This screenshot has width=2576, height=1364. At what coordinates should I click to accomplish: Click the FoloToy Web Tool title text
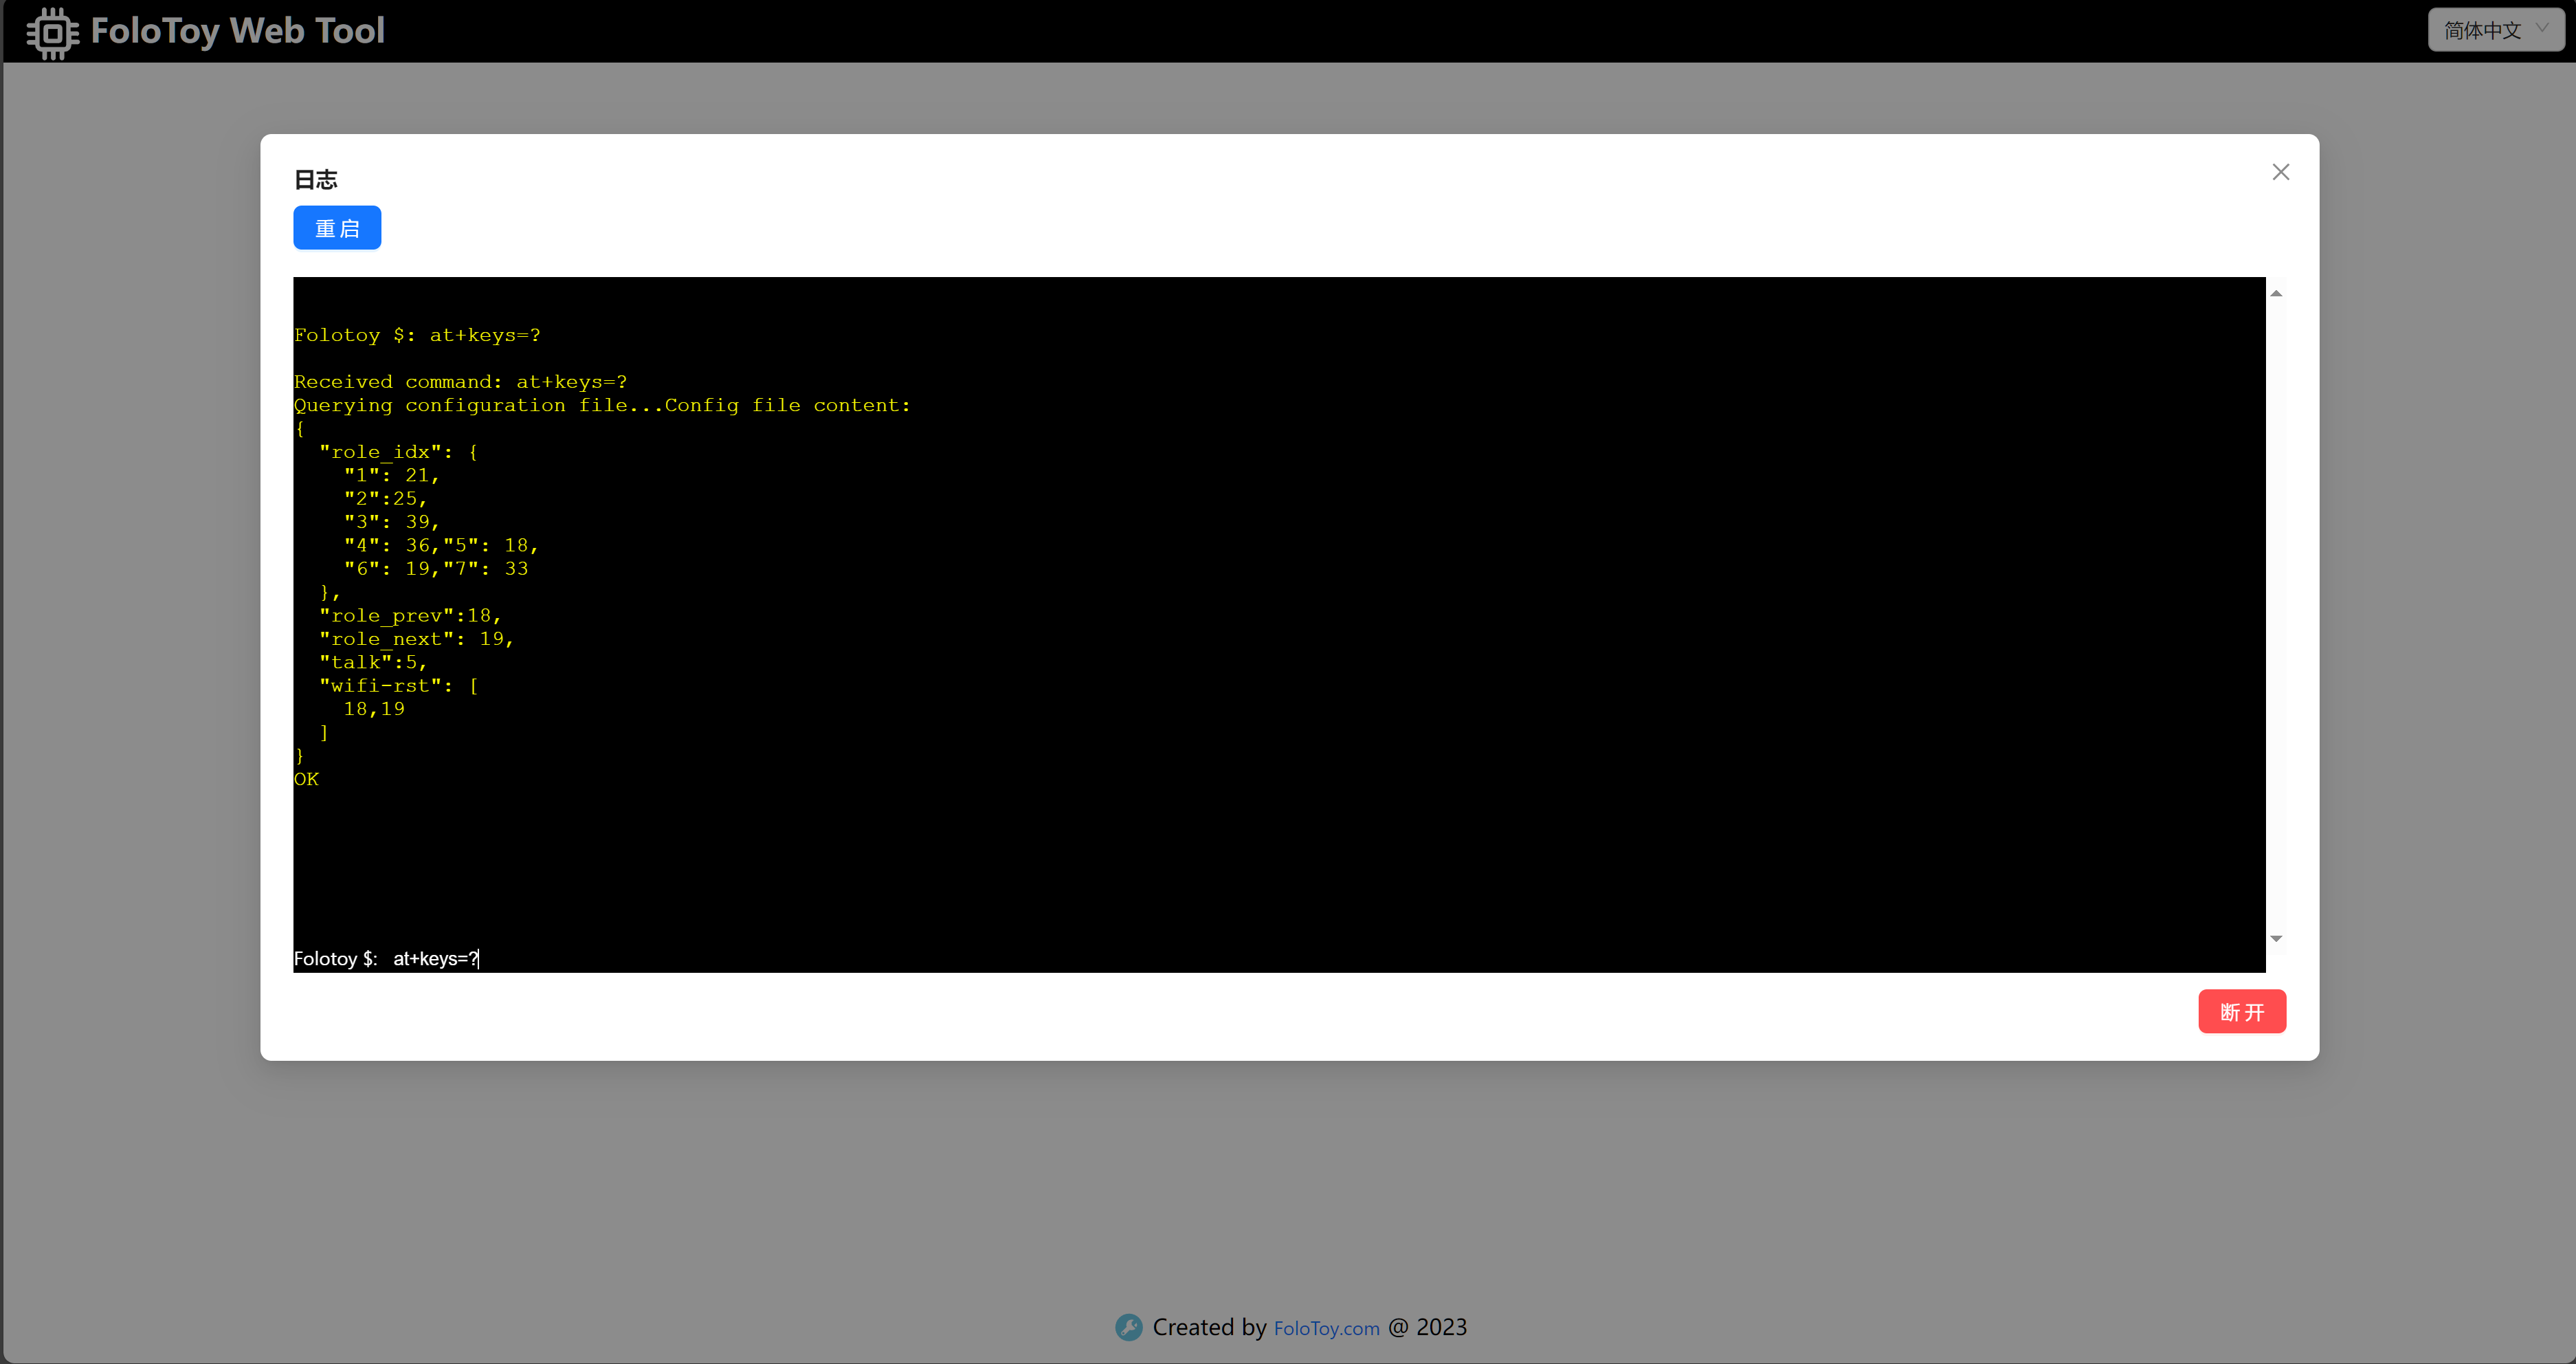(237, 31)
